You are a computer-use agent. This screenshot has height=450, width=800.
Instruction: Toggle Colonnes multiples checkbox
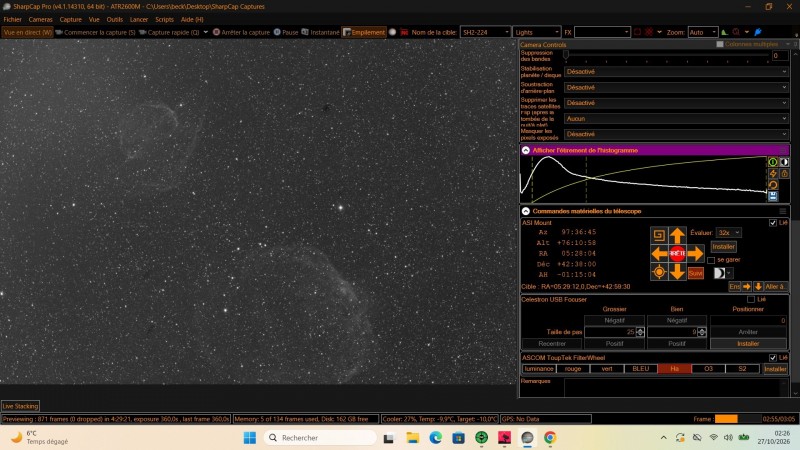[x=720, y=44]
